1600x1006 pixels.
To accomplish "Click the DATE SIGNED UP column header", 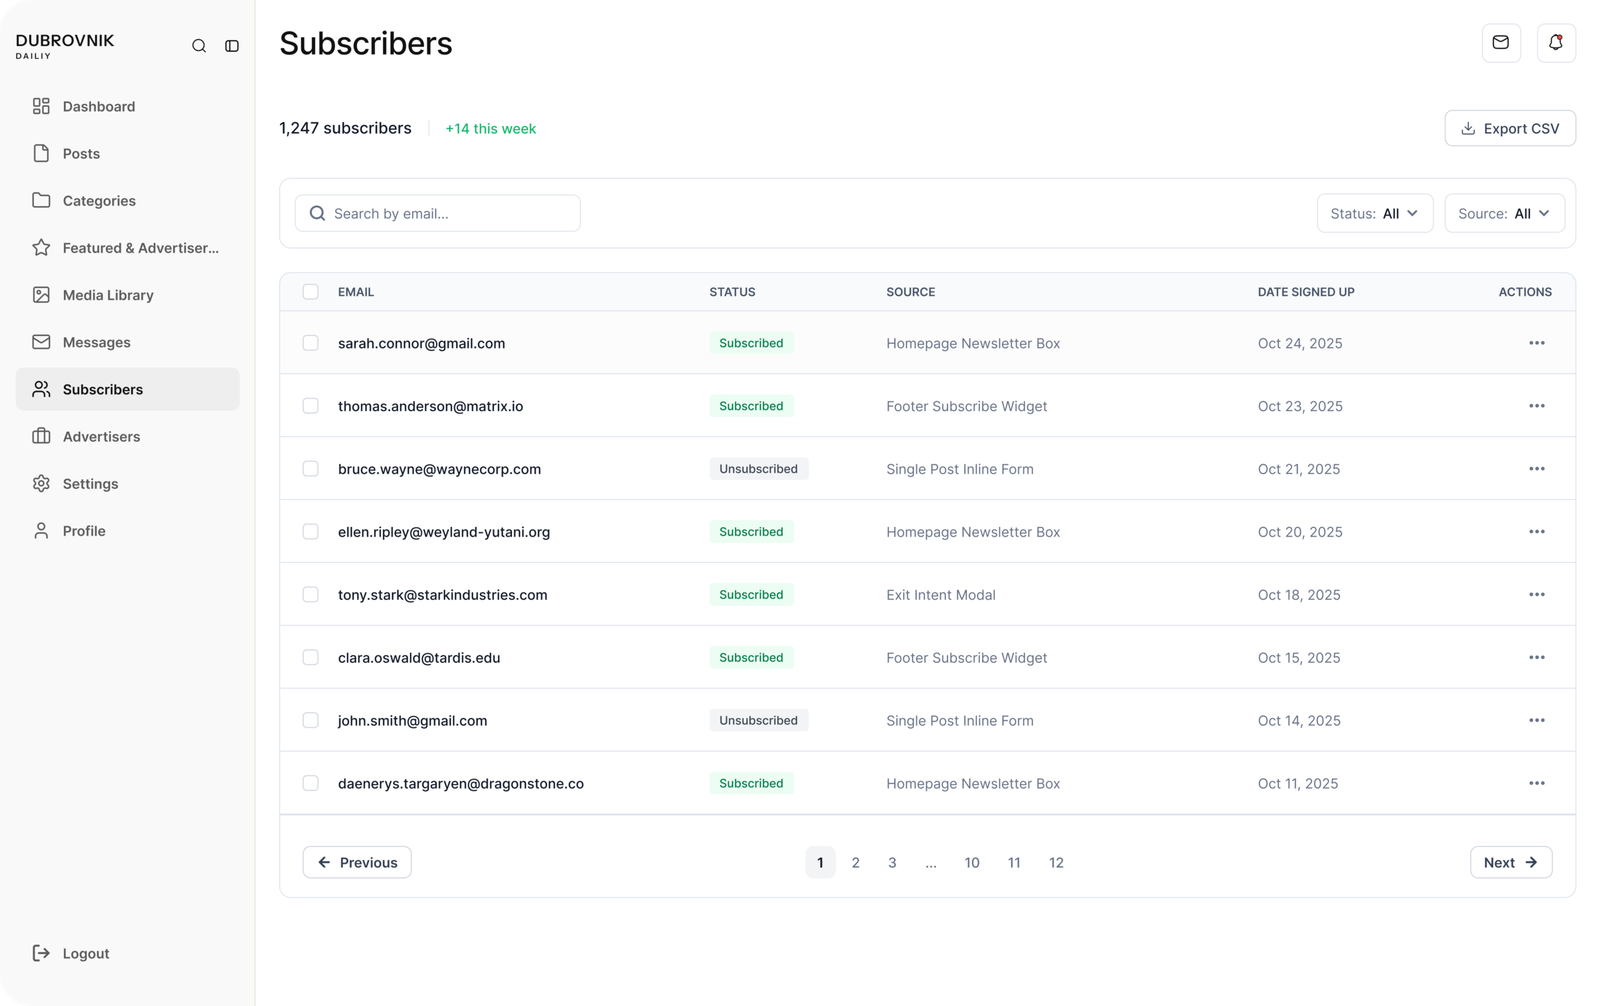I will click(1306, 292).
